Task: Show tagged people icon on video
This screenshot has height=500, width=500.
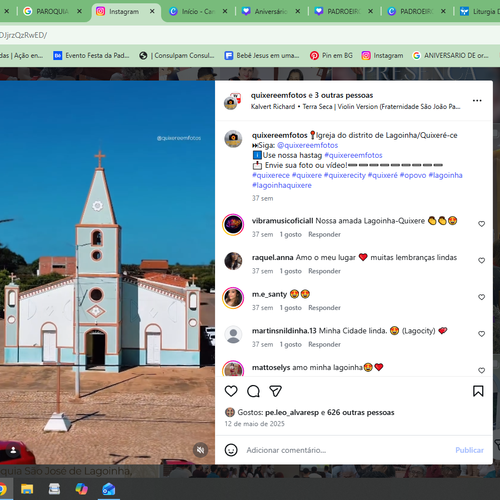Action: tap(13, 450)
